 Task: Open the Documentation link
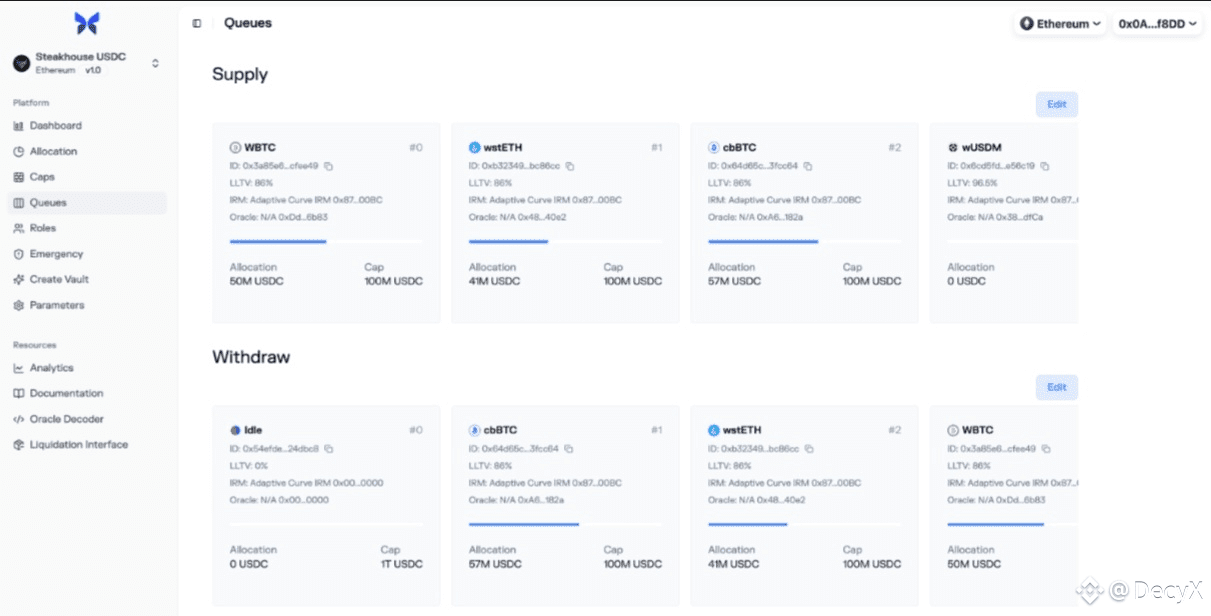[x=66, y=394]
